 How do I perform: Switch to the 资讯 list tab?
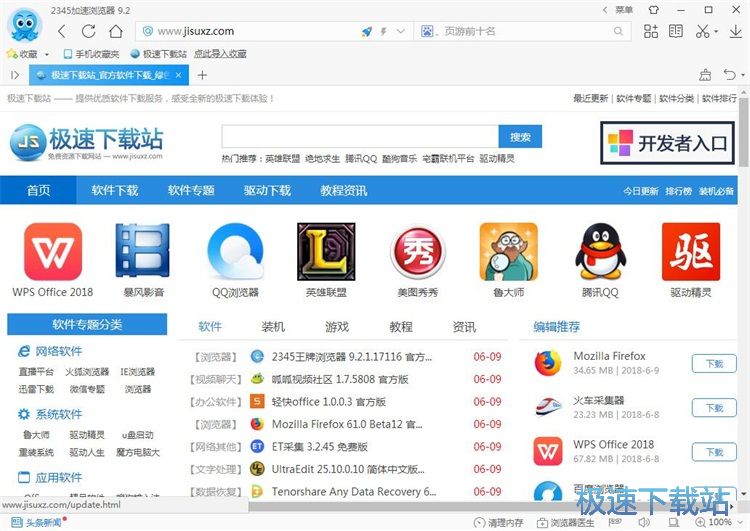tap(464, 327)
